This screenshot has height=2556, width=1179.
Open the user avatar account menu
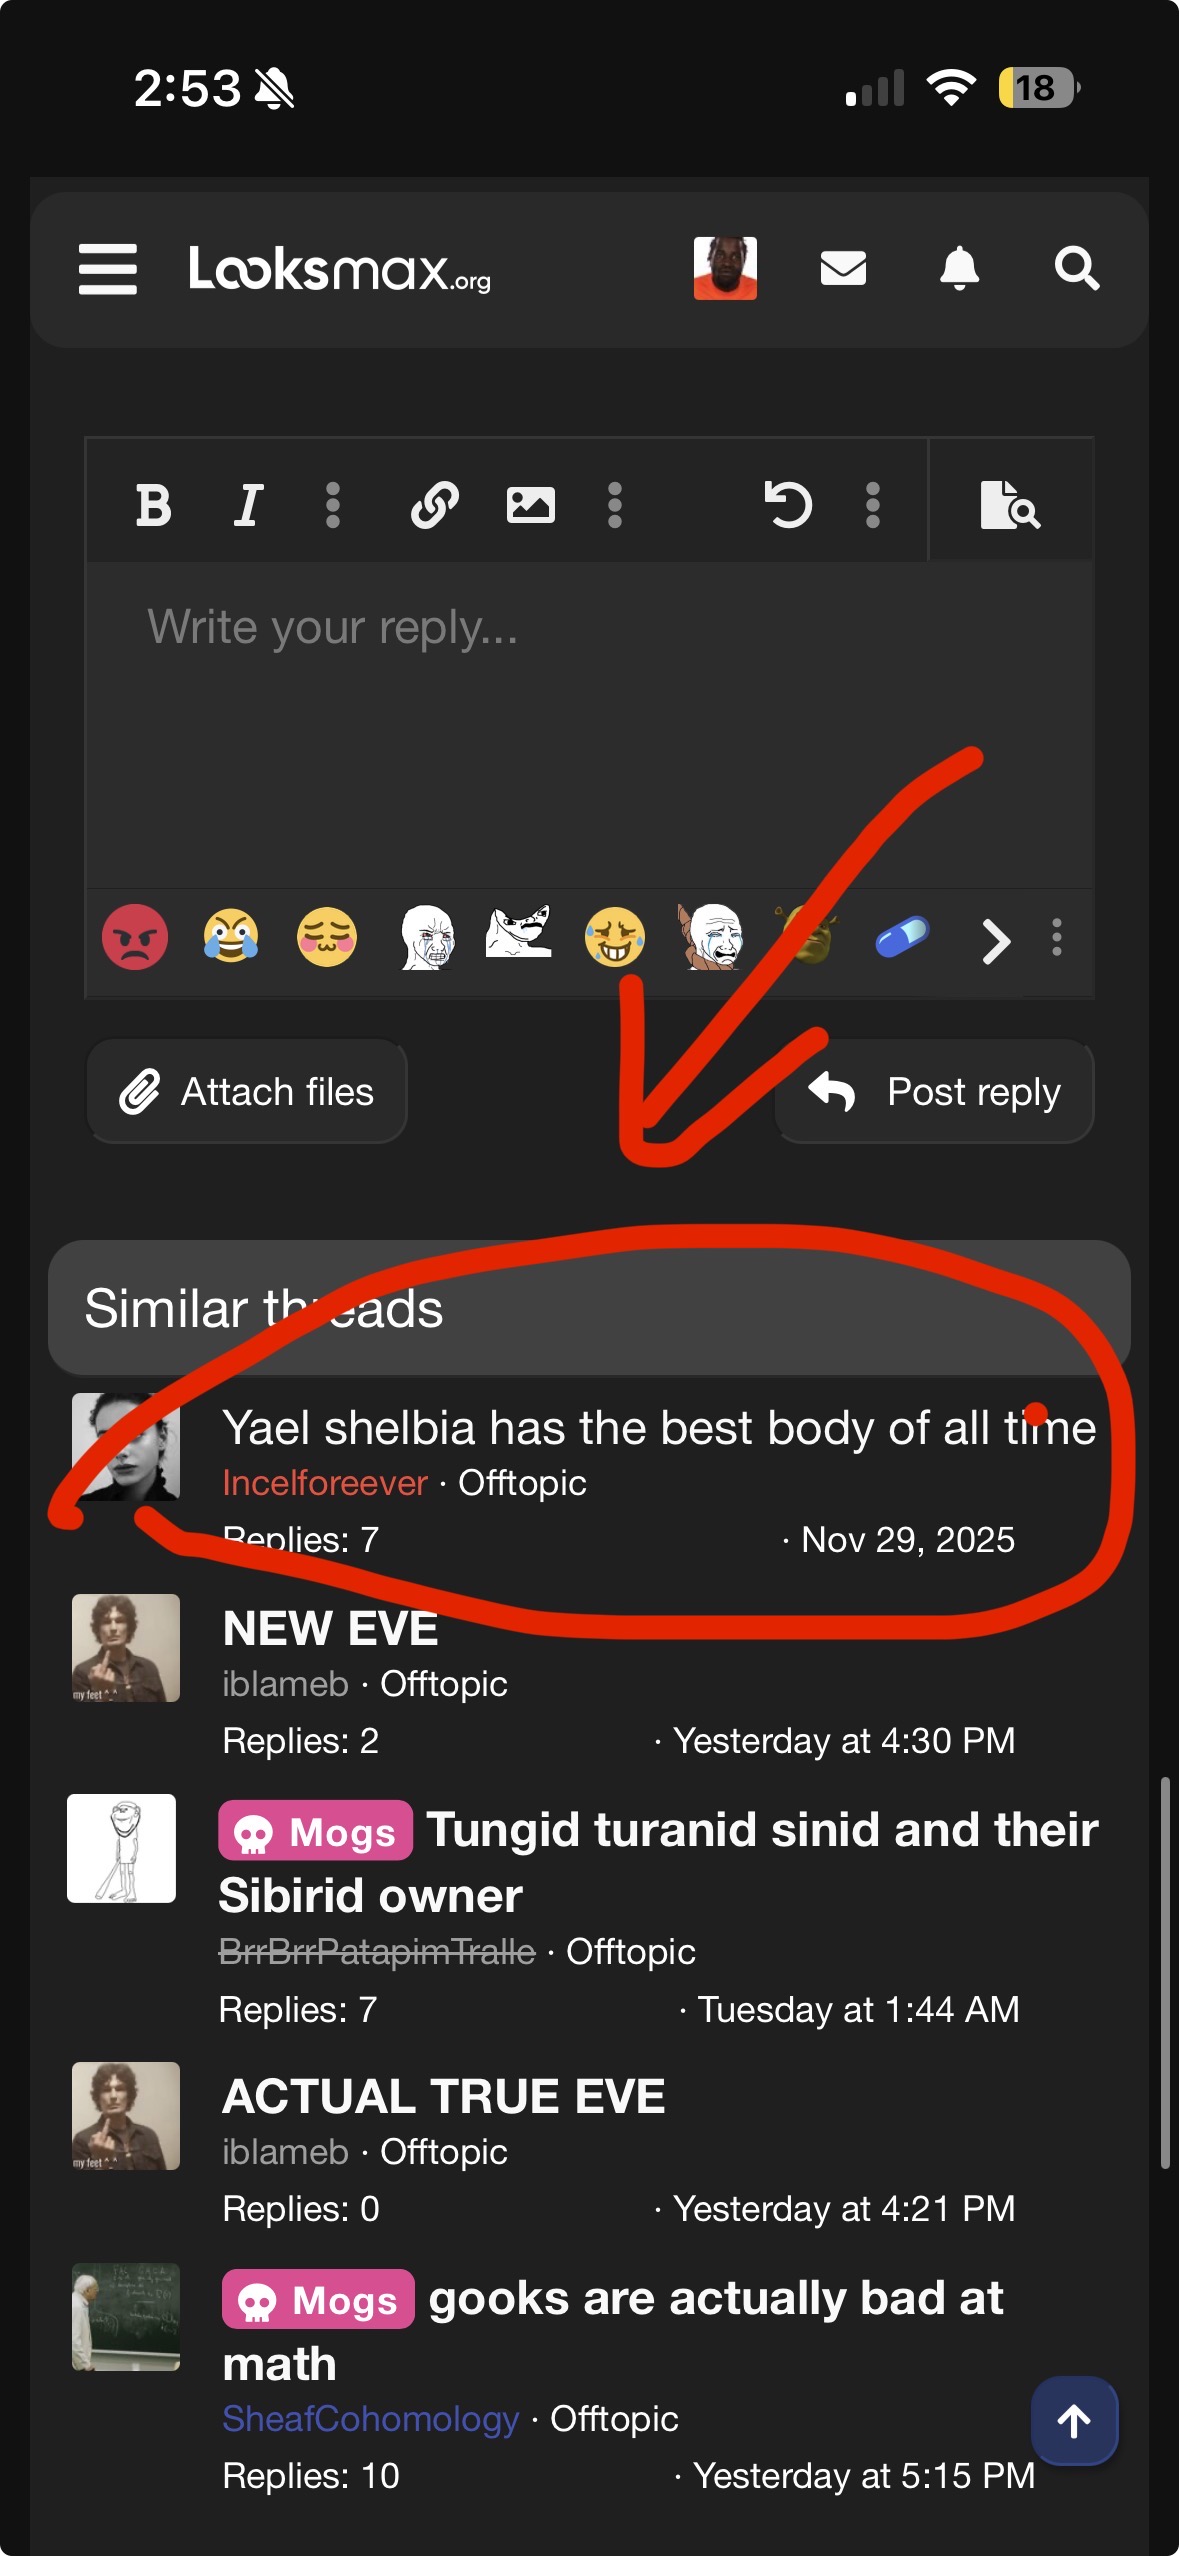coord(725,268)
